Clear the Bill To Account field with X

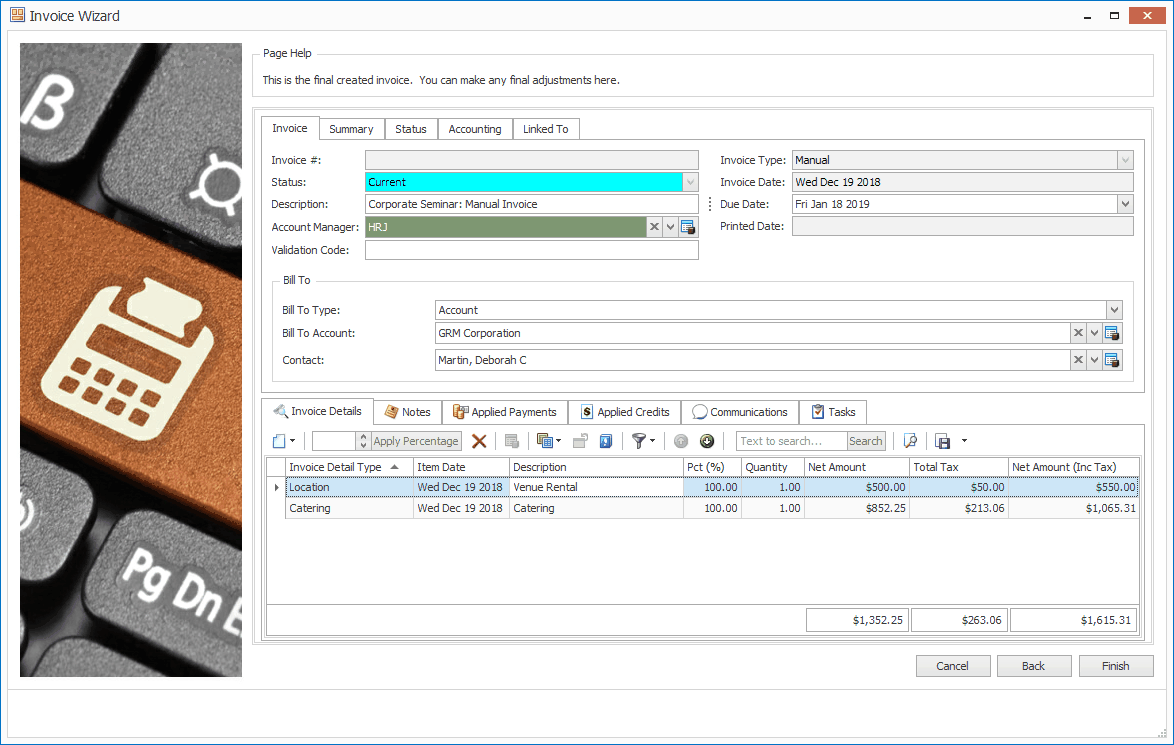[1078, 333]
